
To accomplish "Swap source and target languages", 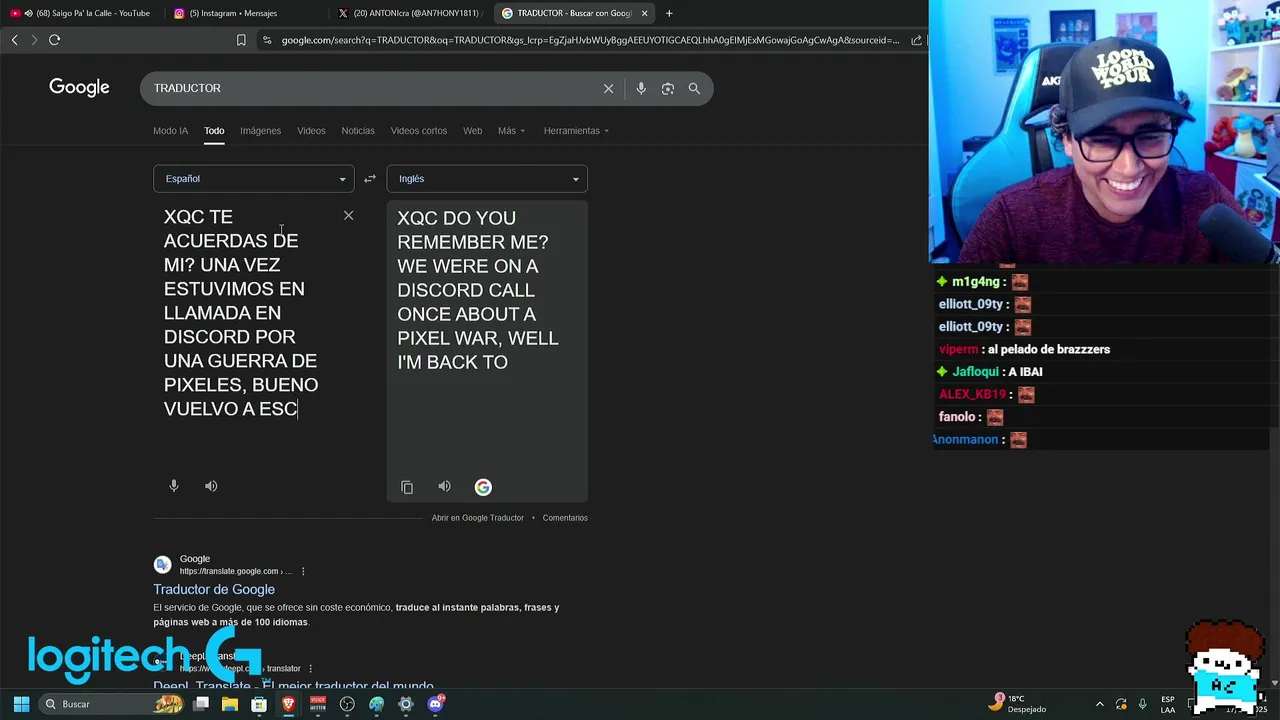I will click(370, 179).
